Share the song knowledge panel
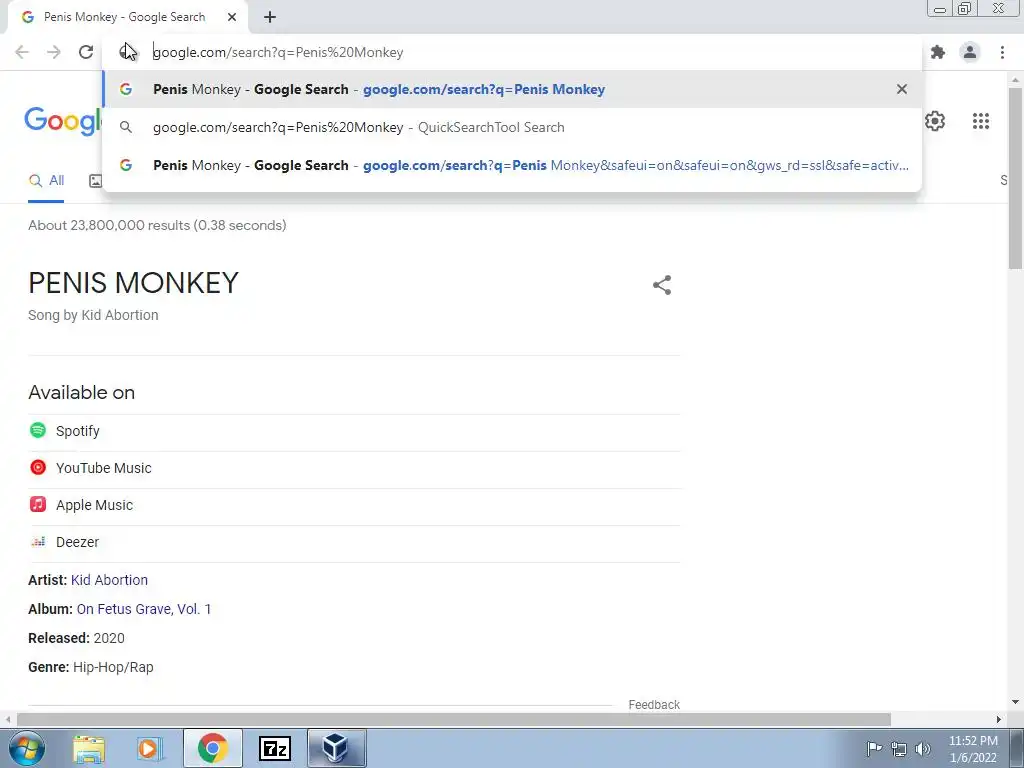Screen dimensions: 1024x768 (x=662, y=285)
